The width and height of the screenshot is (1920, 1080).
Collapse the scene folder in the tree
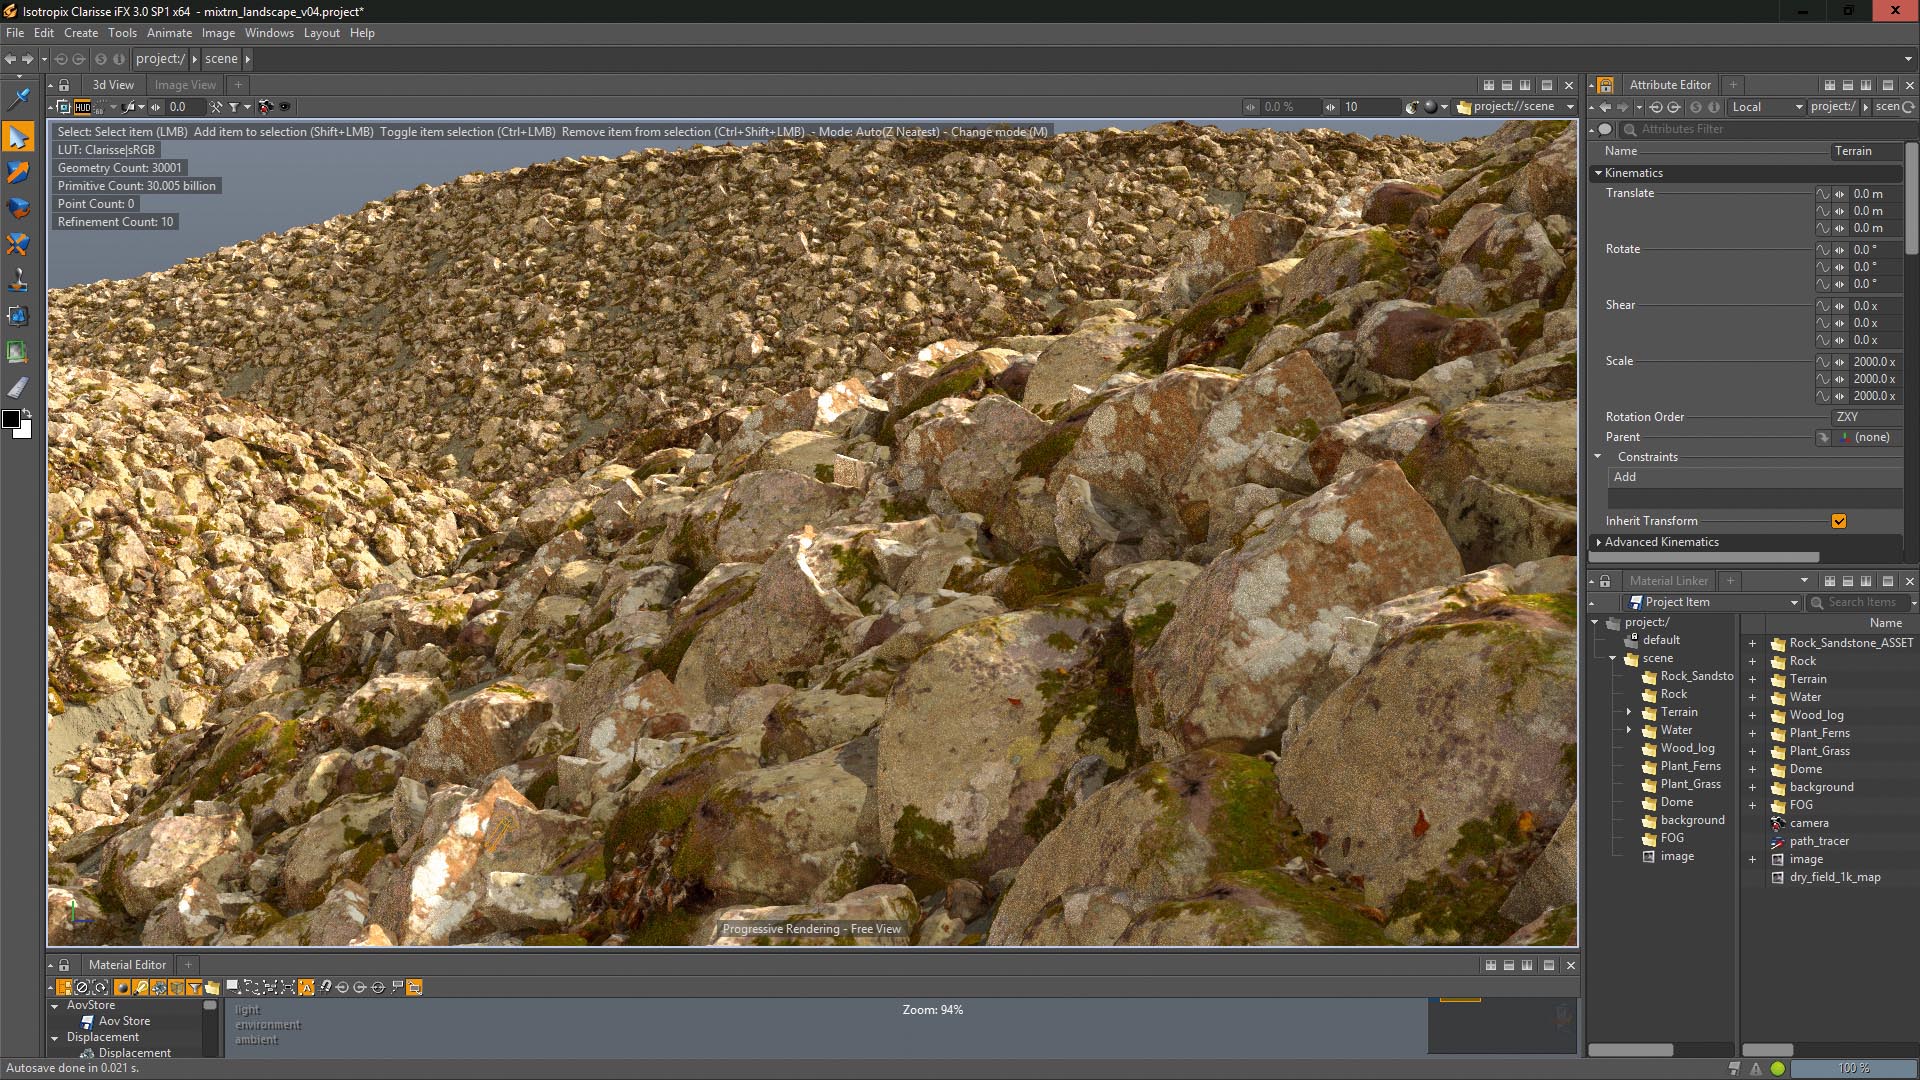point(1612,658)
